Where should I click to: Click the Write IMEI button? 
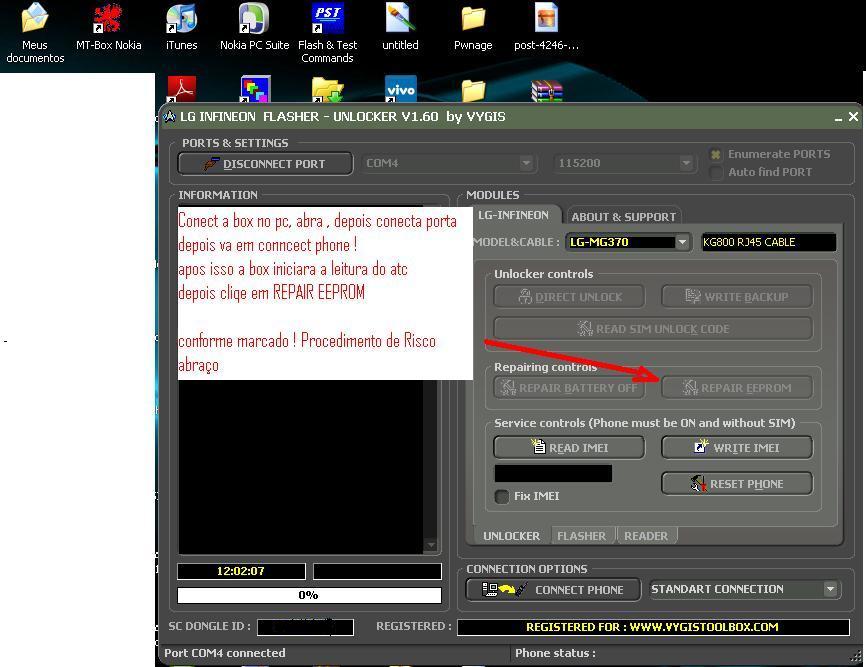coord(737,447)
